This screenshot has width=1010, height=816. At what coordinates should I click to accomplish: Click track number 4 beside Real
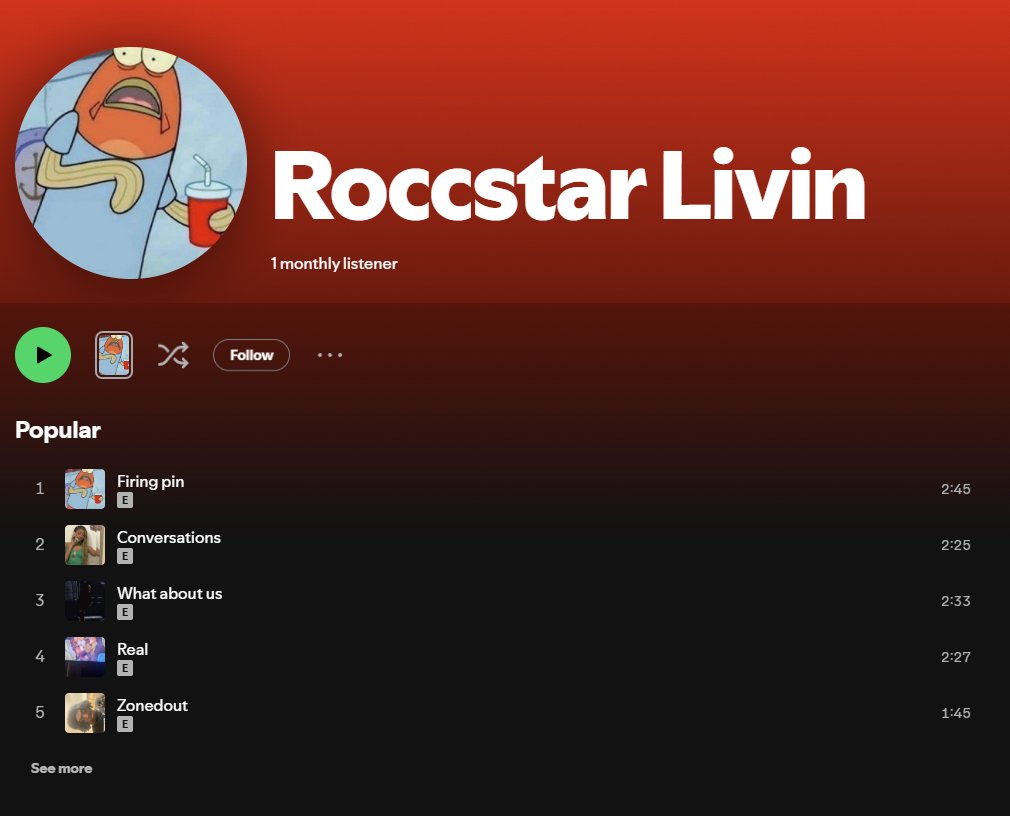(40, 657)
